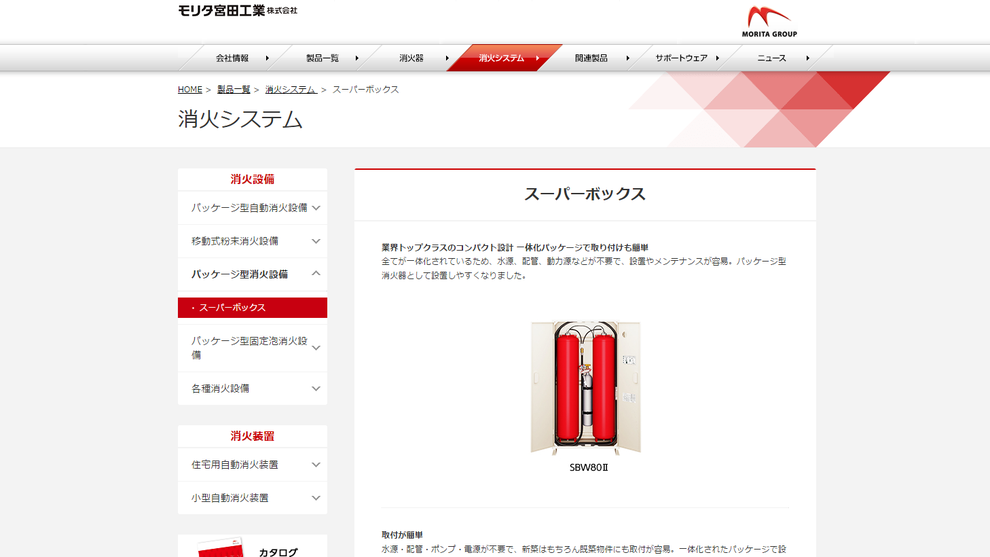Click the arrow icon beside 会社情報

267,58
